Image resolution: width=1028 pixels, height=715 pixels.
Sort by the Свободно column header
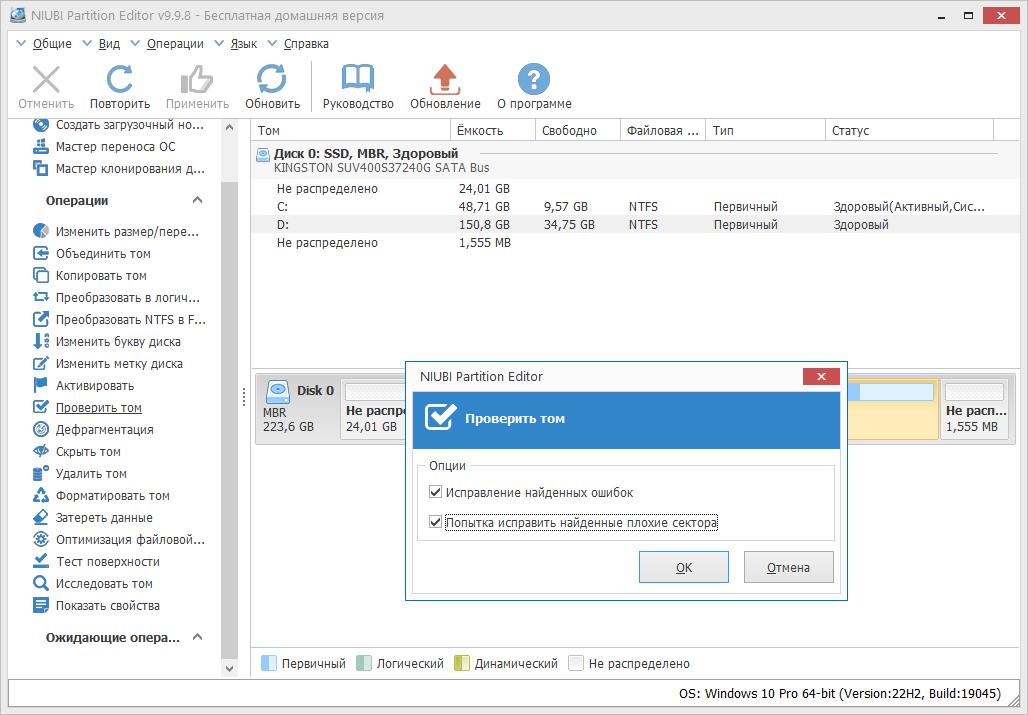pos(578,130)
